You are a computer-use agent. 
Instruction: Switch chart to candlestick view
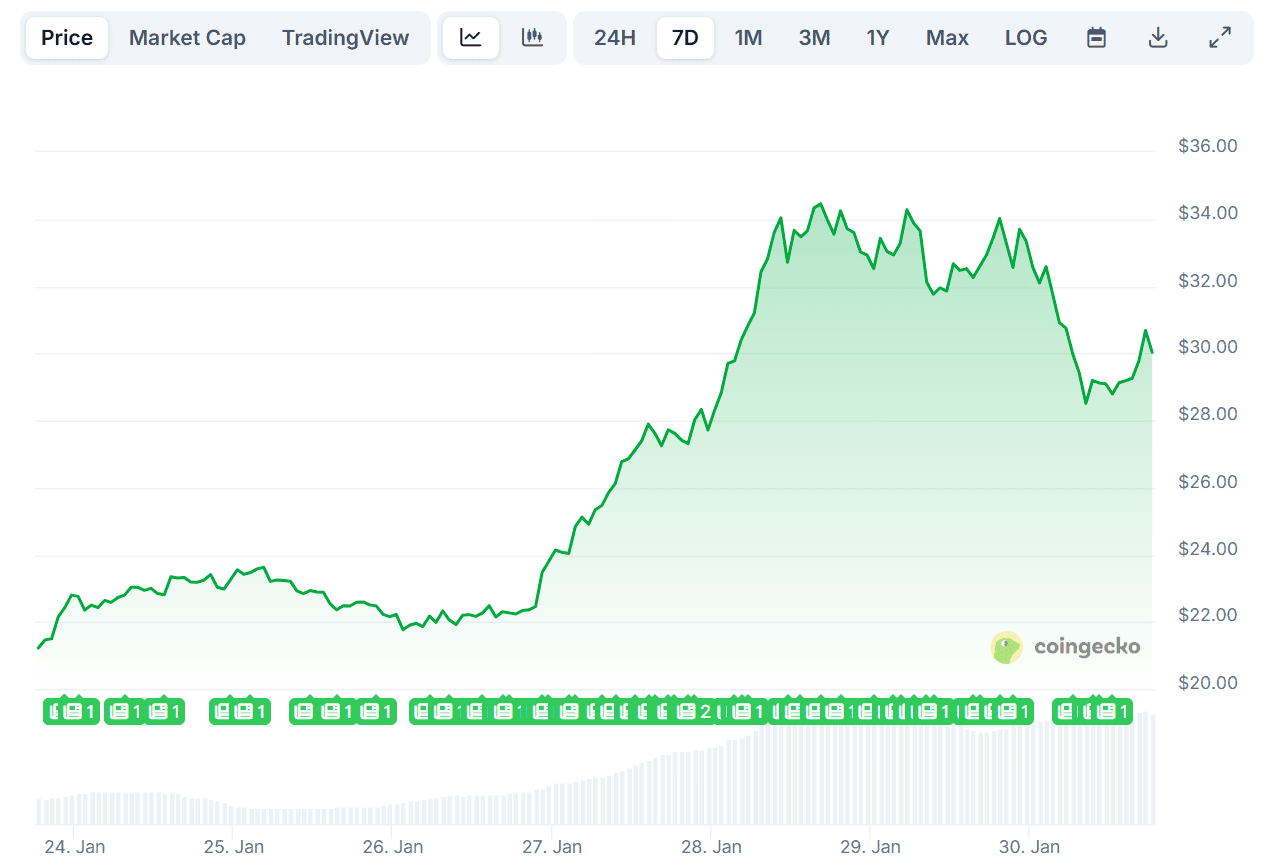[533, 37]
